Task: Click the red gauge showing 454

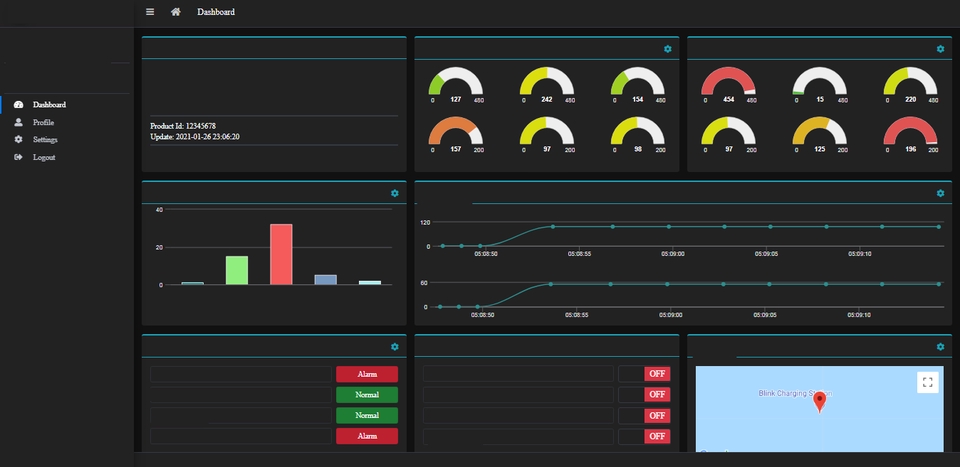Action: pyautogui.click(x=728, y=82)
